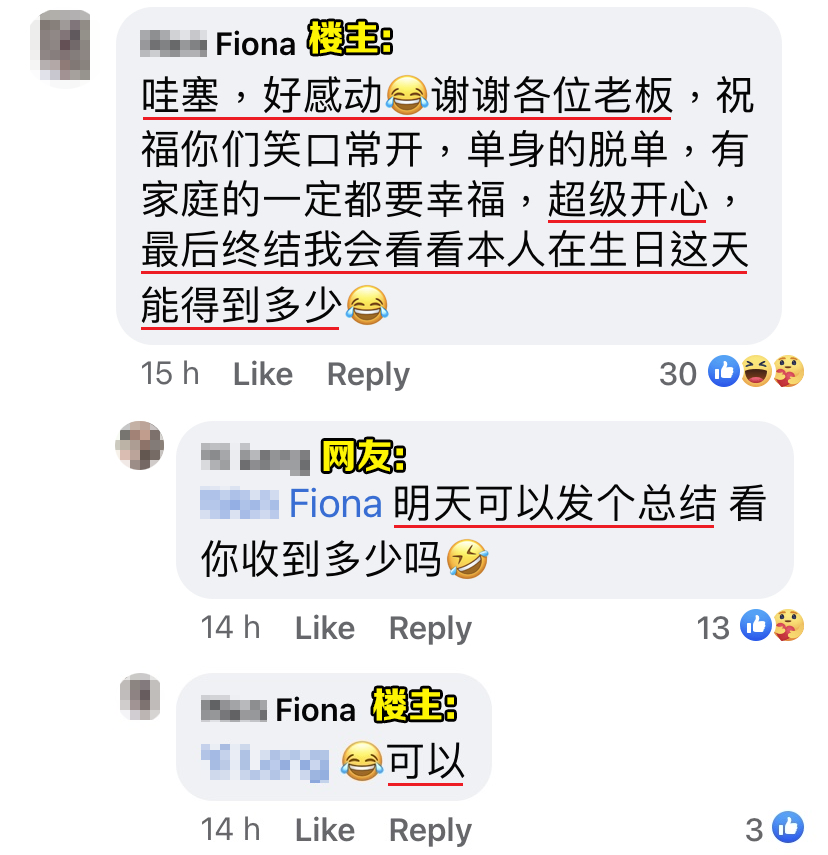Image resolution: width=828 pixels, height=855 pixels.
Task: Click the 15 h timestamp on the top comment
Action: [x=170, y=374]
